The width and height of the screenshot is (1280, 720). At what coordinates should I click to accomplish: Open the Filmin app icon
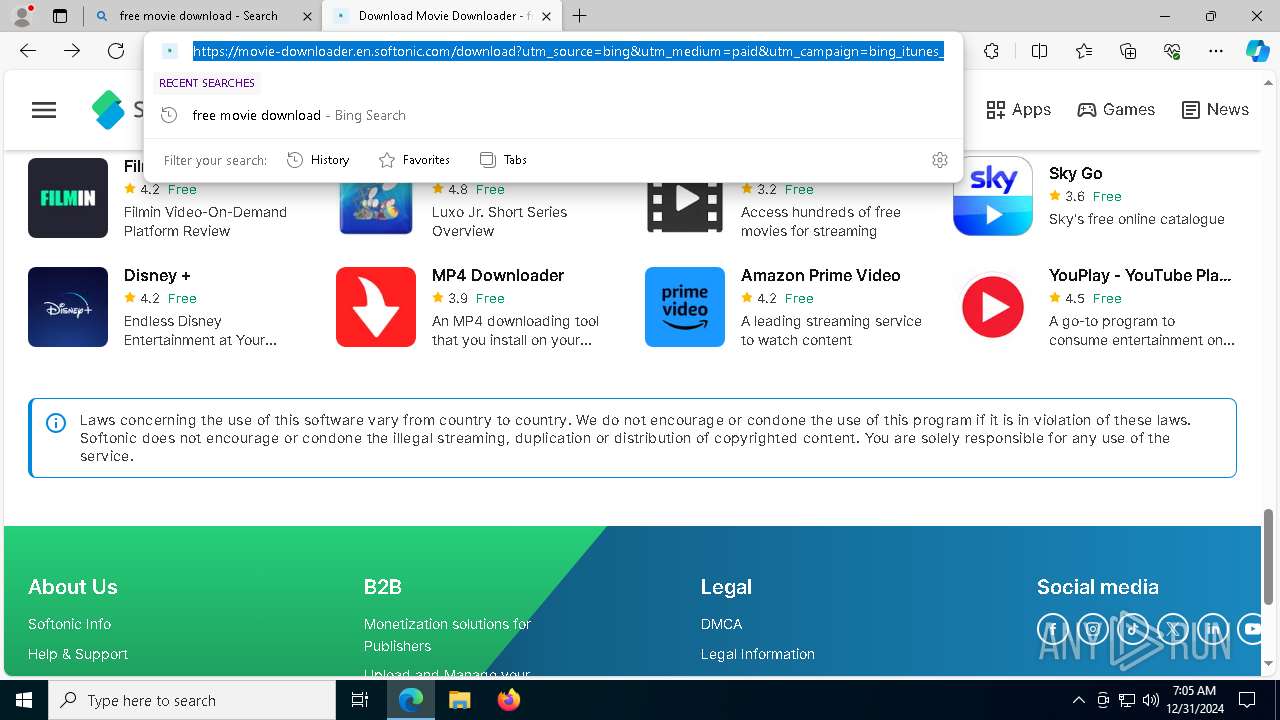point(68,198)
